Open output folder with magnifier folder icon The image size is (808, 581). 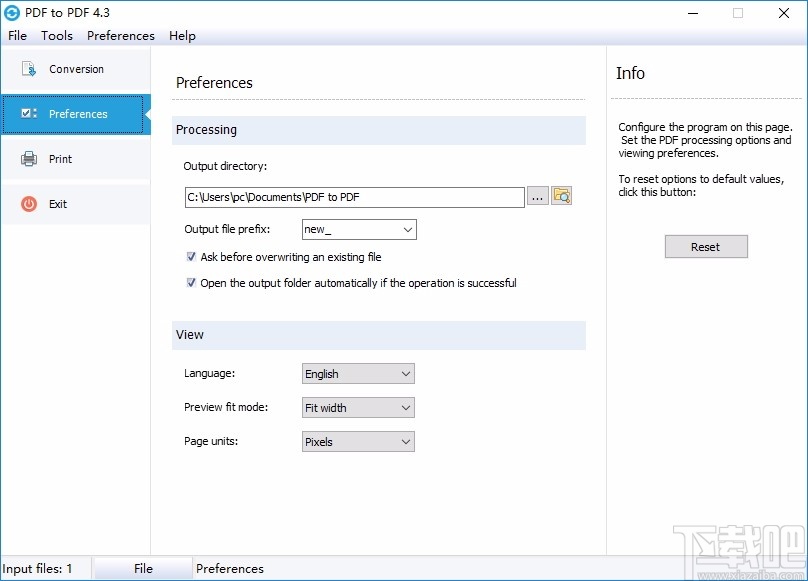click(x=561, y=196)
